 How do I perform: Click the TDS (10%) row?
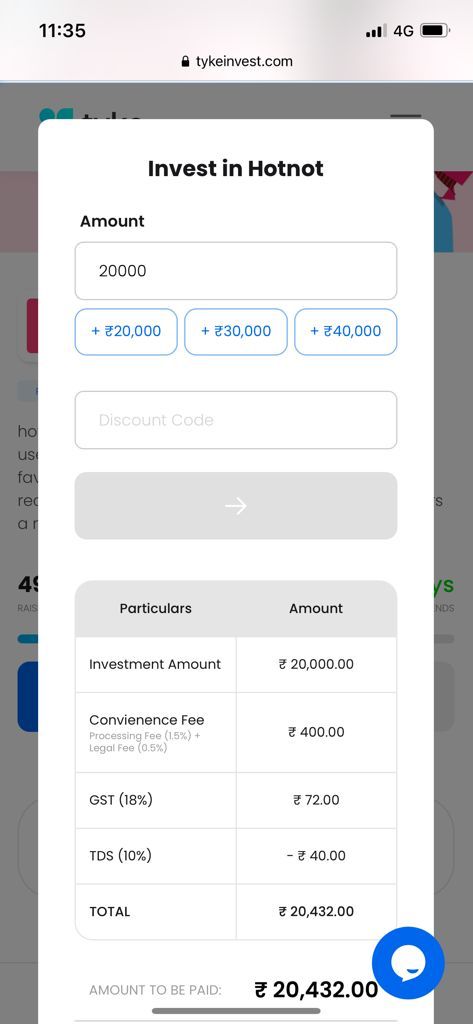click(x=236, y=856)
